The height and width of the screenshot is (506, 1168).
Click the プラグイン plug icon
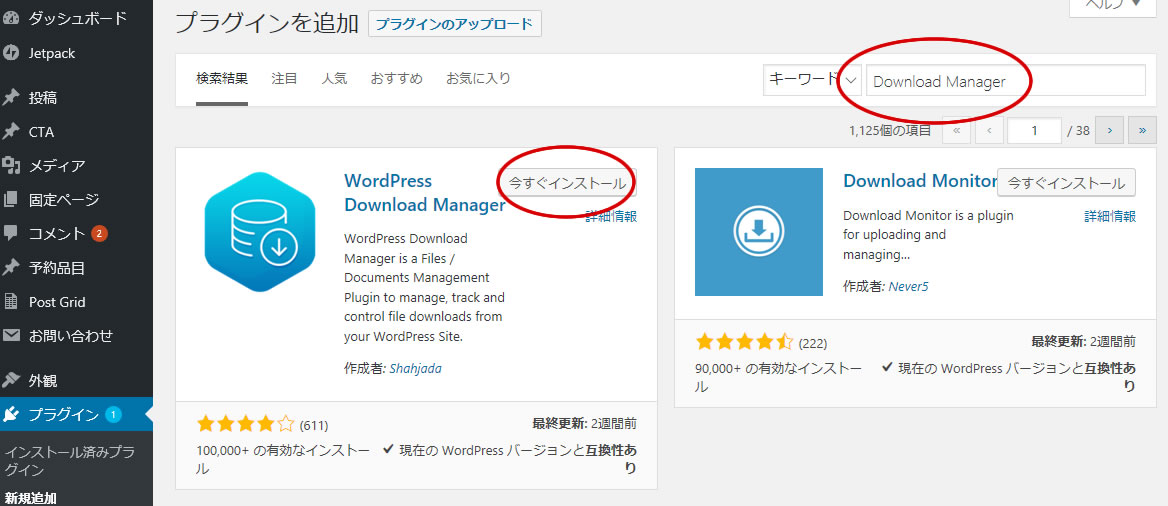click(x=11, y=414)
